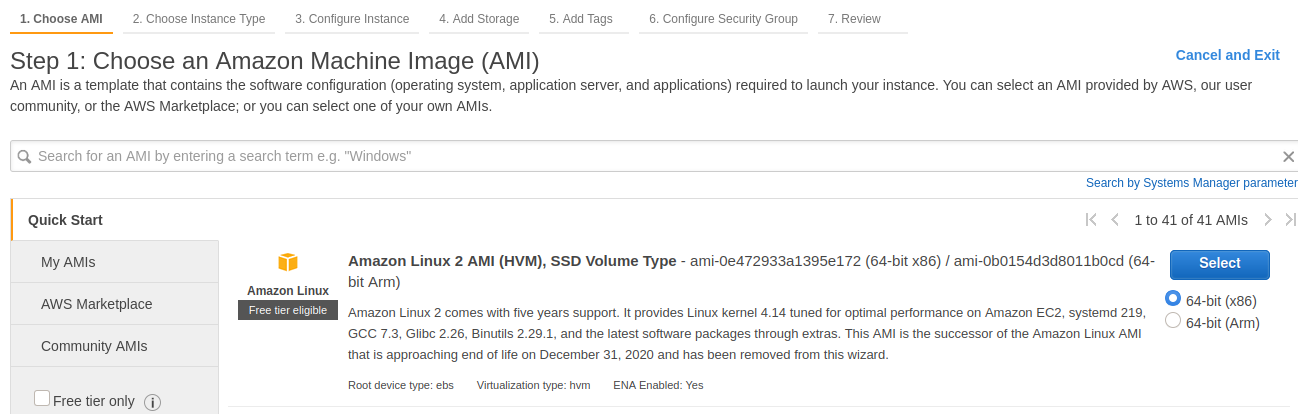The height and width of the screenshot is (414, 1298).
Task: Open Free tier only info icon
Action: click(x=153, y=402)
